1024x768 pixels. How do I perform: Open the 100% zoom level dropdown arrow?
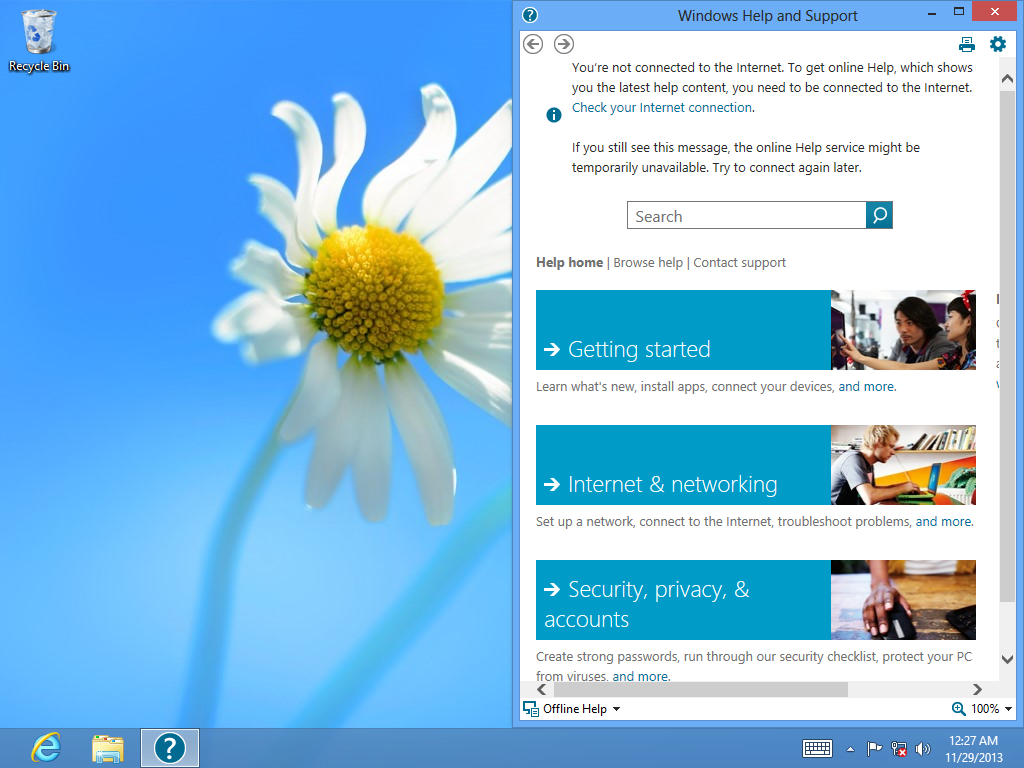click(1008, 709)
